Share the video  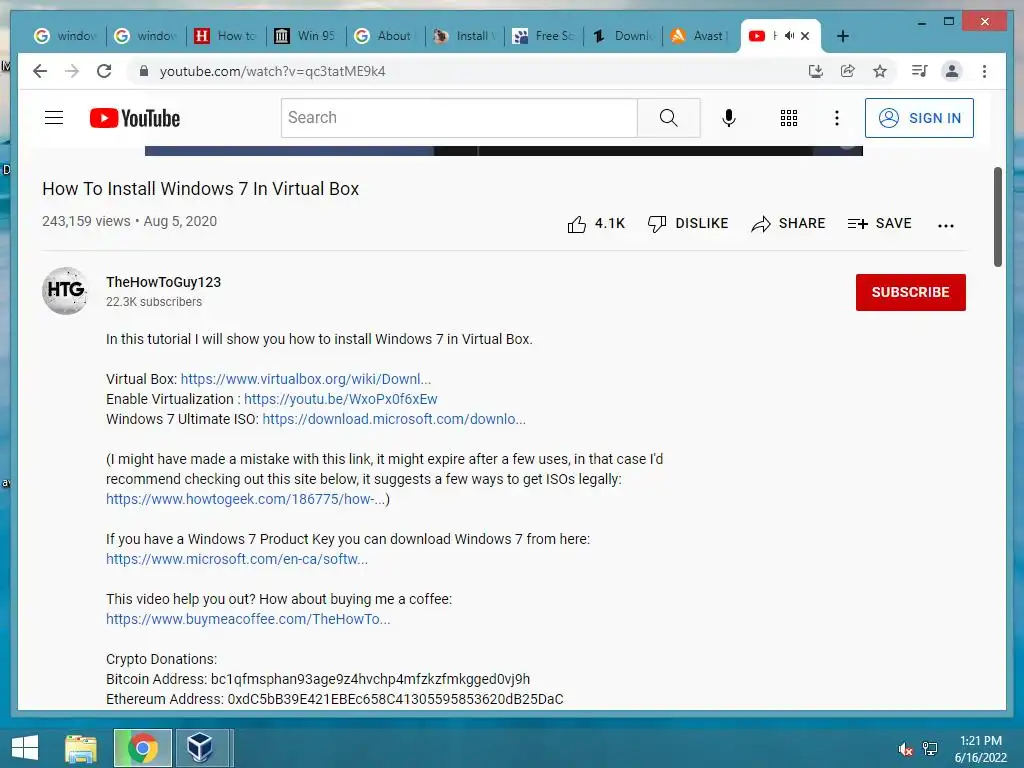(788, 223)
